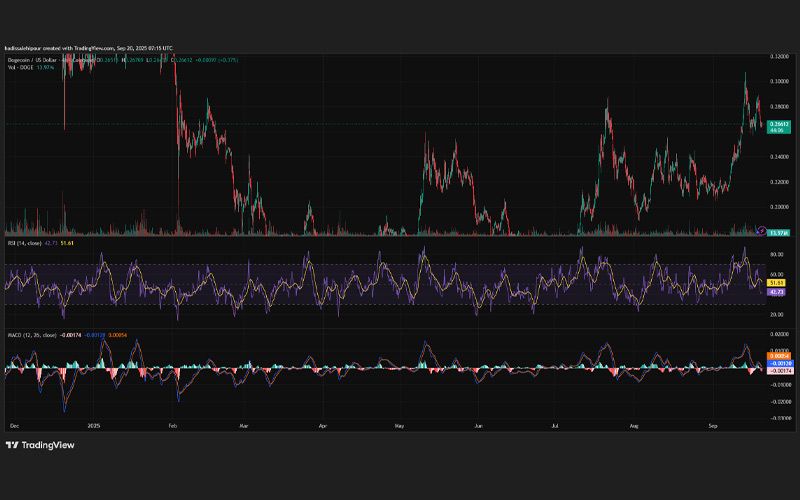Image resolution: width=800 pixels, height=500 pixels.
Task: Click the 2025 label on time axis
Action: tap(94, 426)
